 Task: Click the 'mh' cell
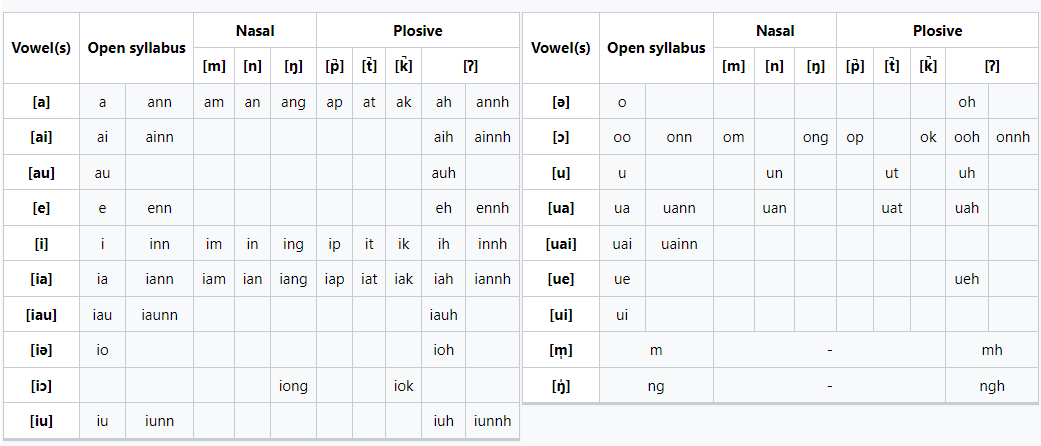992,350
